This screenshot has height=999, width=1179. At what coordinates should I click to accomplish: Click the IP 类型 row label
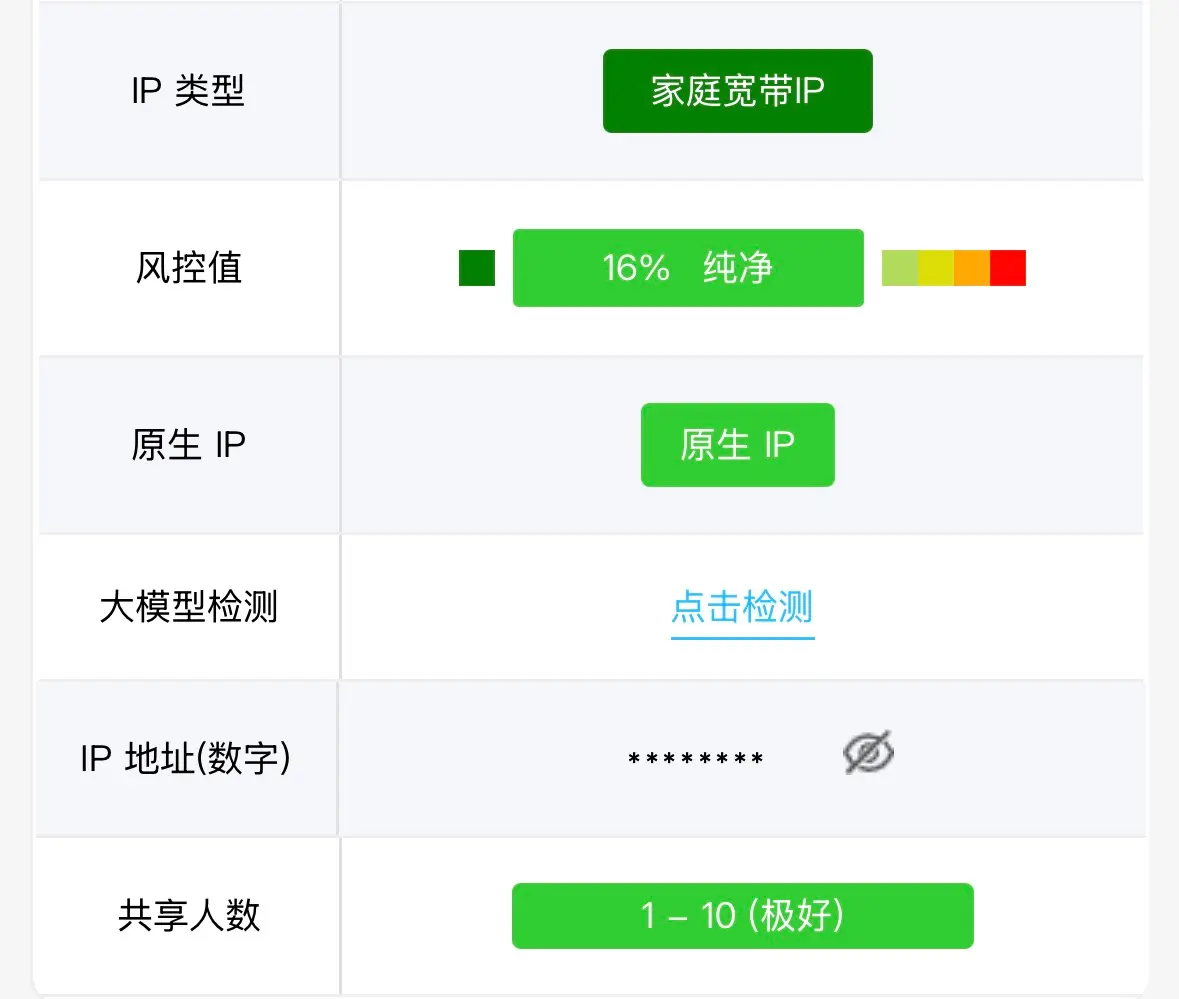click(x=188, y=91)
